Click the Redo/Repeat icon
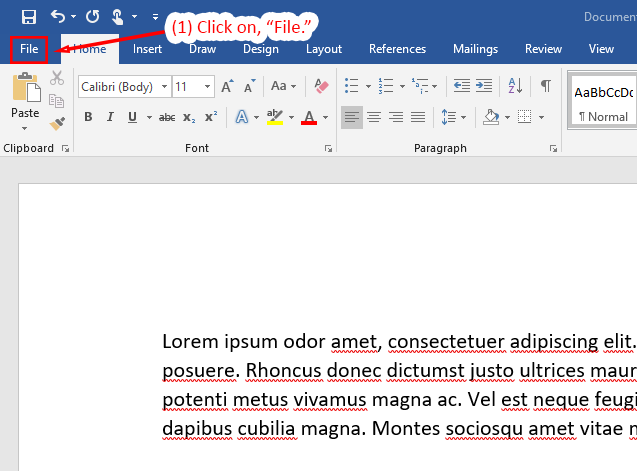The width and height of the screenshot is (637, 471). [x=93, y=17]
